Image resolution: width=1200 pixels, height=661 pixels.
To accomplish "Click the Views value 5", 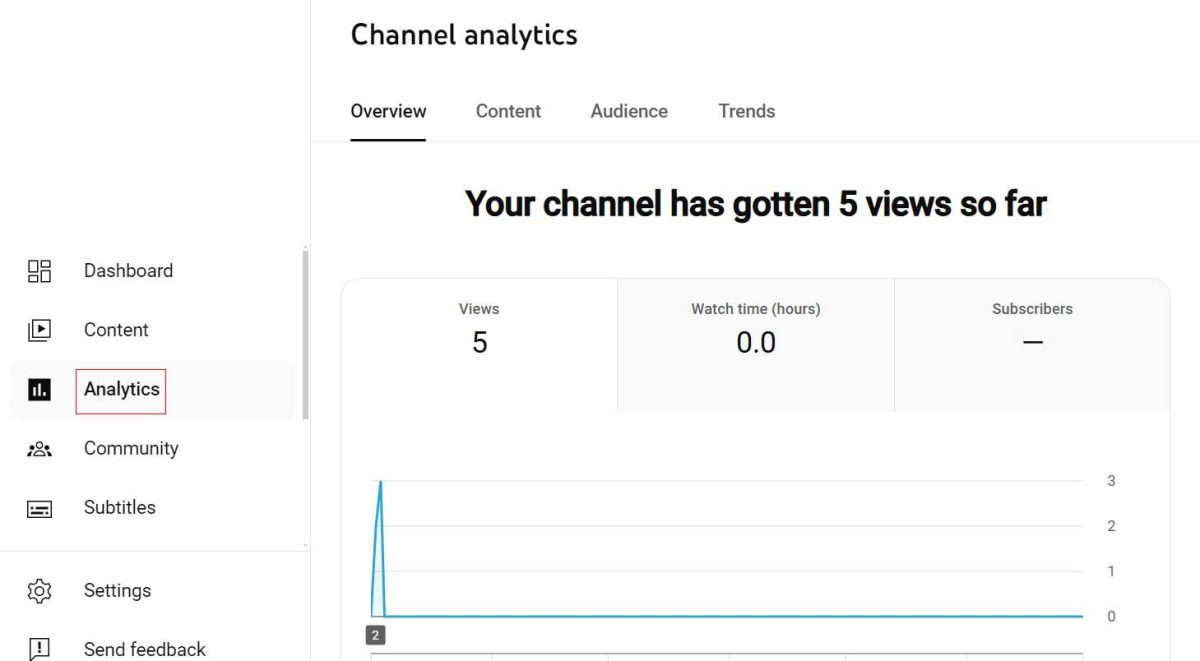I will click(480, 343).
